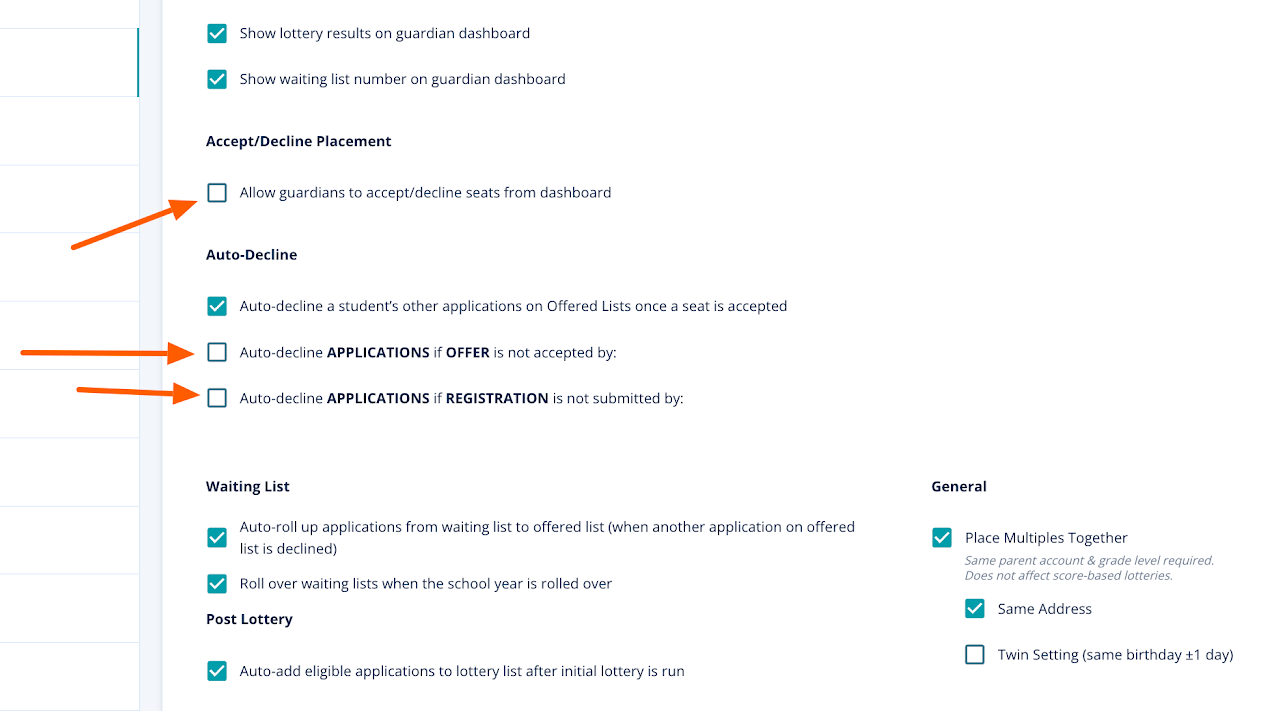1280x711 pixels.
Task: Disable auto-roll up from waiting list checkbox
Action: [x=217, y=538]
